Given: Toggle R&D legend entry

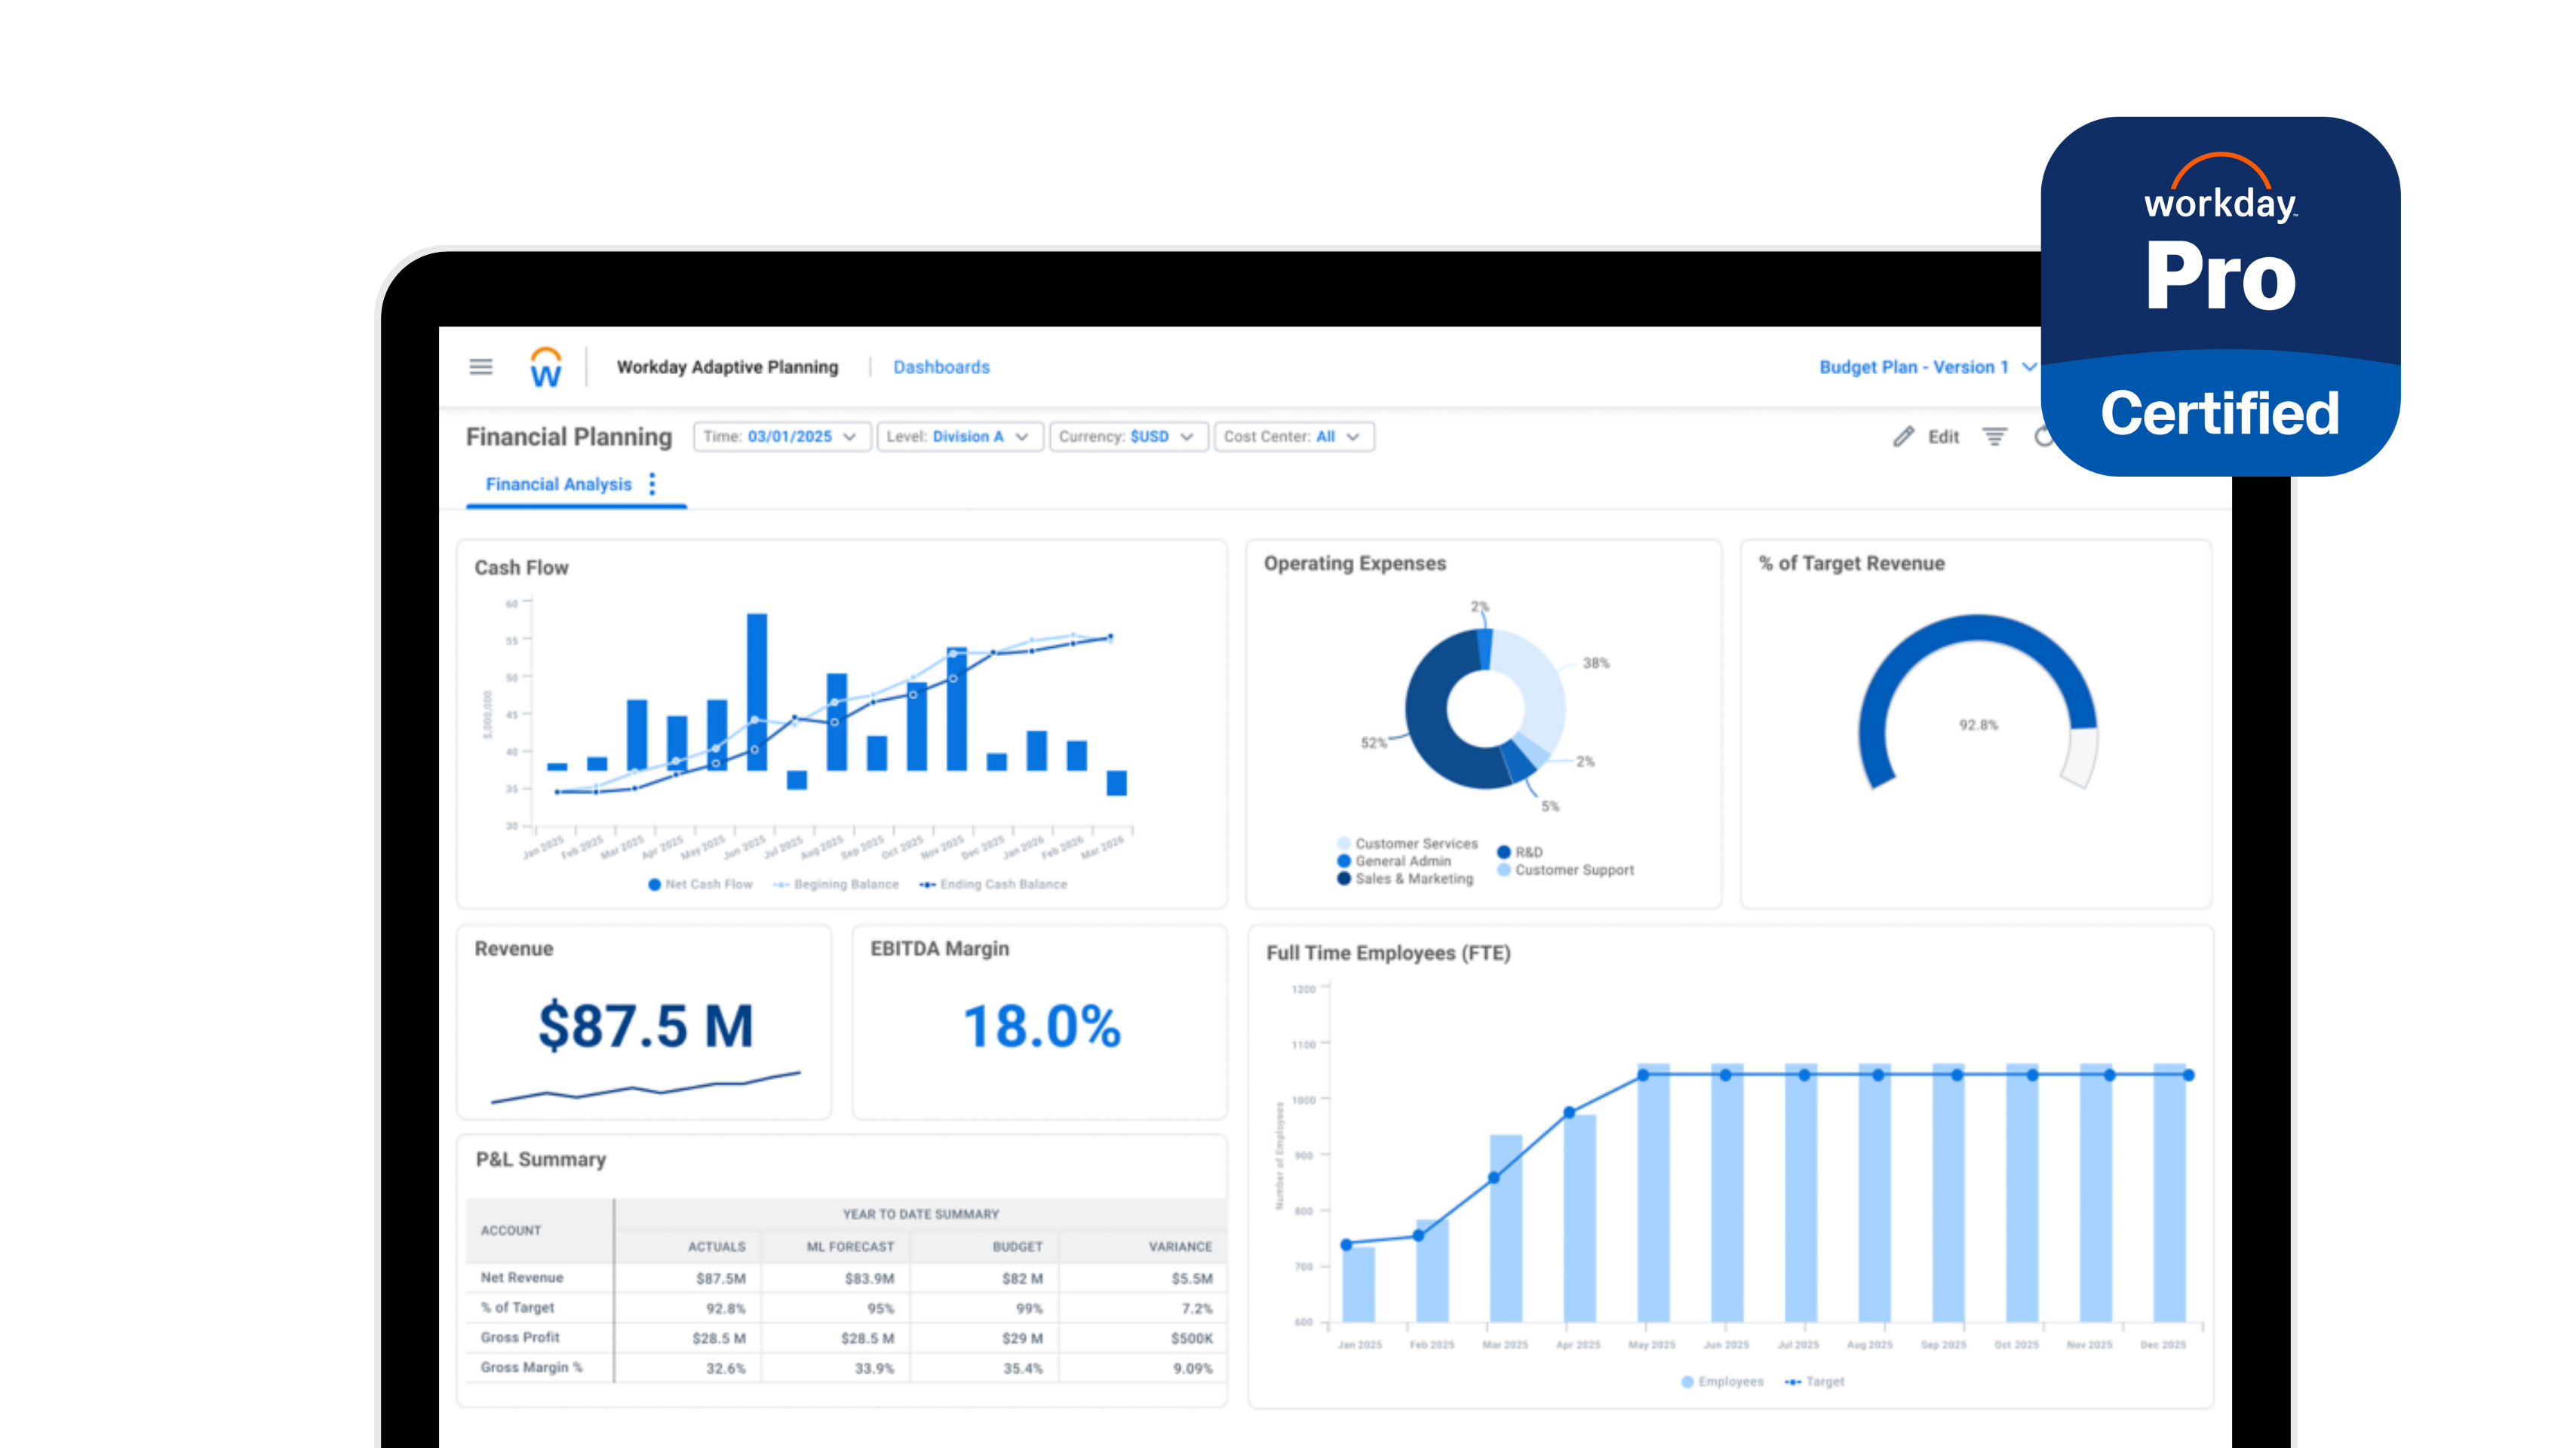Looking at the screenshot, I should 1520,852.
